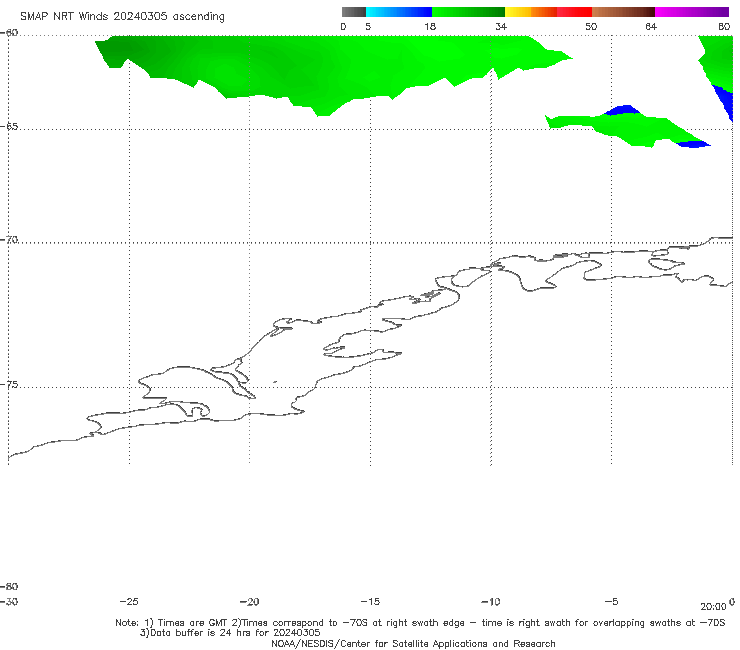
Task: Click the color bar label '5'
Action: (x=368, y=26)
